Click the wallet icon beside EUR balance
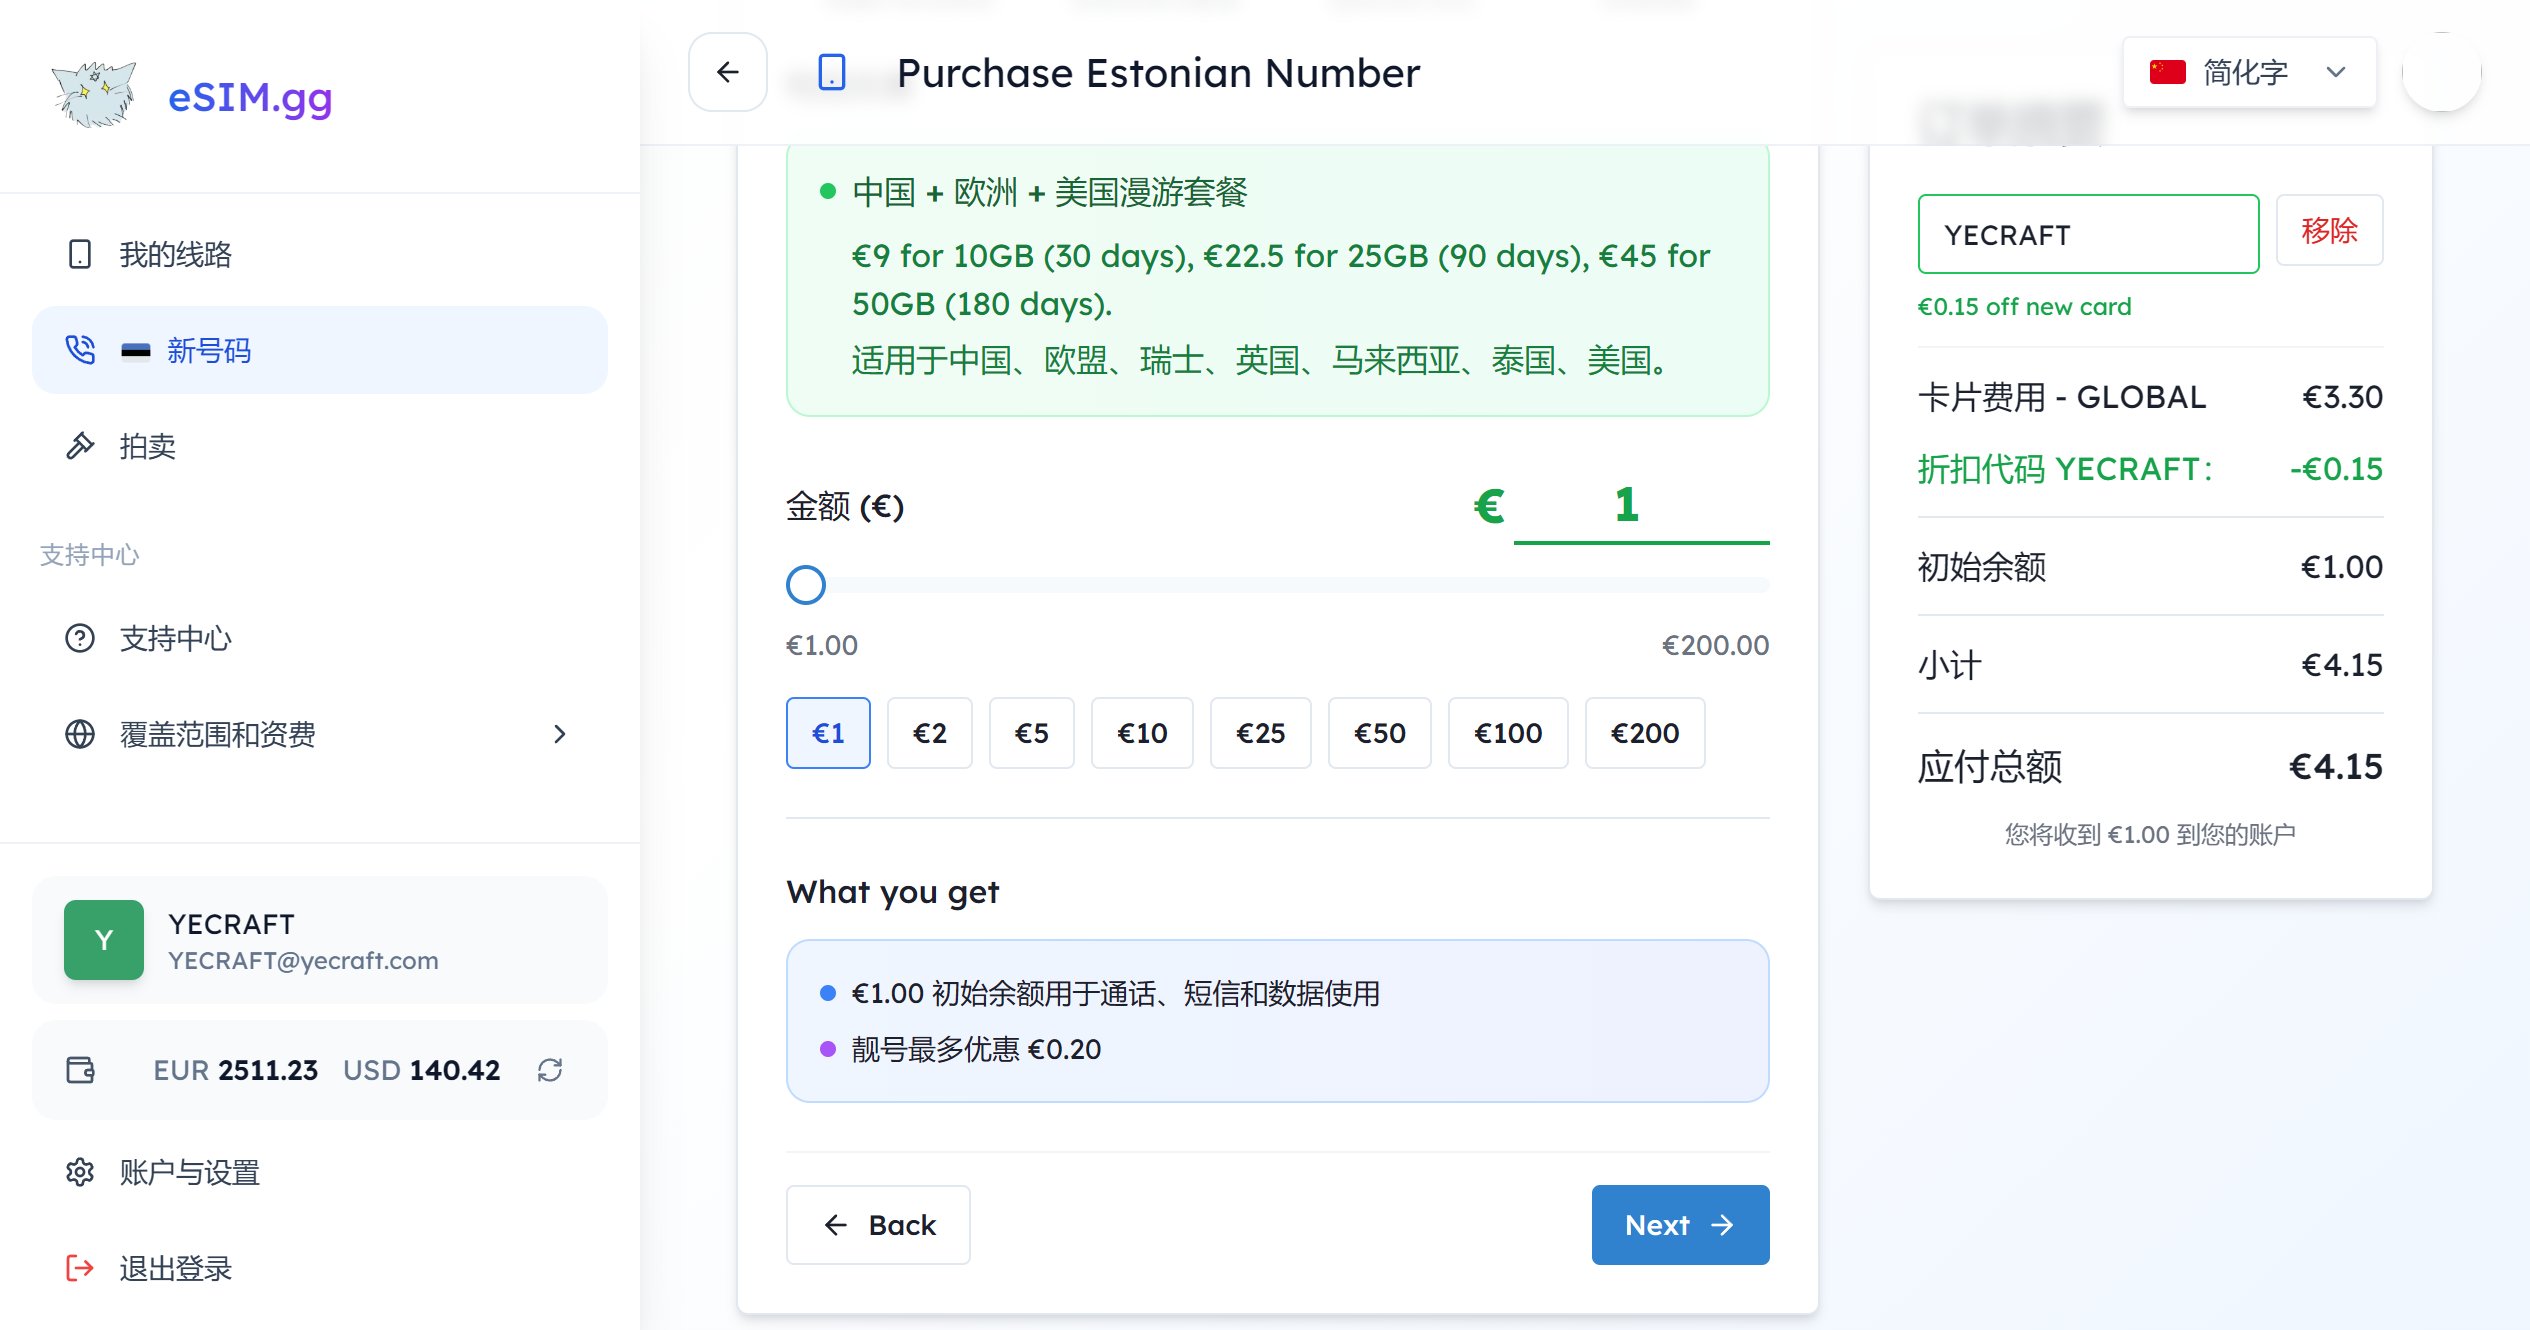The height and width of the screenshot is (1330, 2530). (x=80, y=1070)
